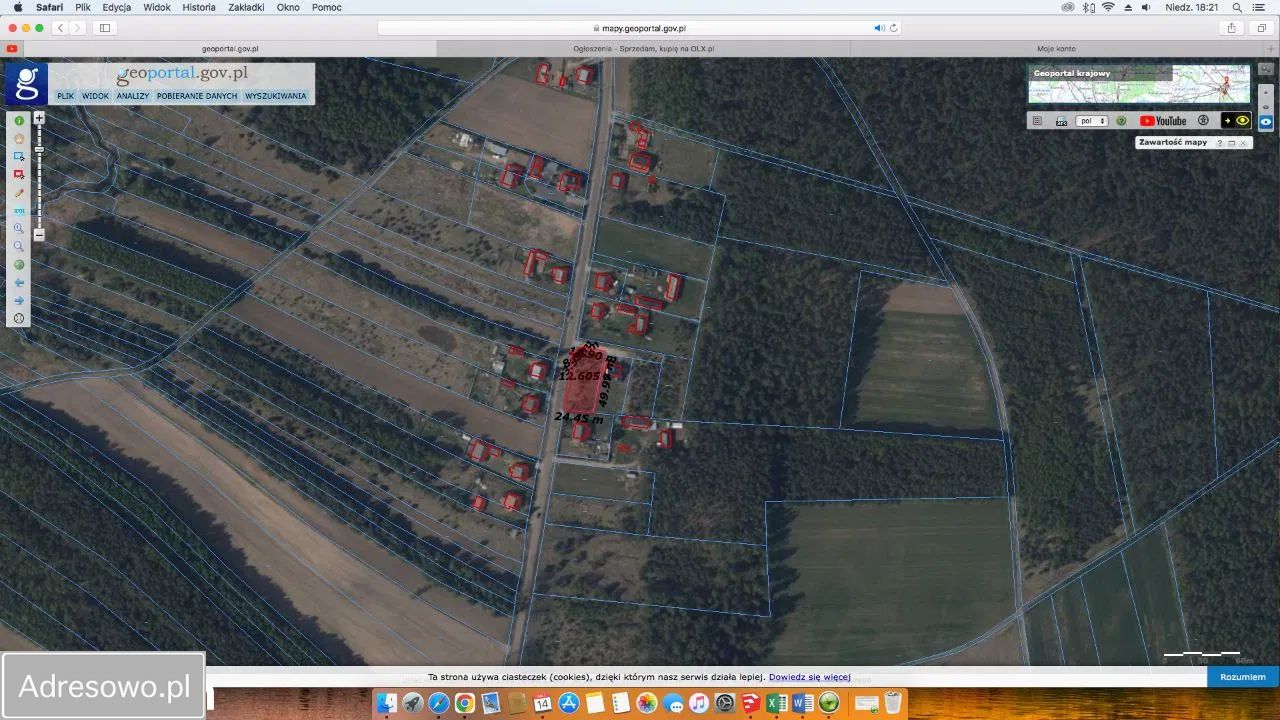Viewport: 1280px width, 720px height.
Task: Open the Dowiedz się więcej link
Action: [809, 677]
